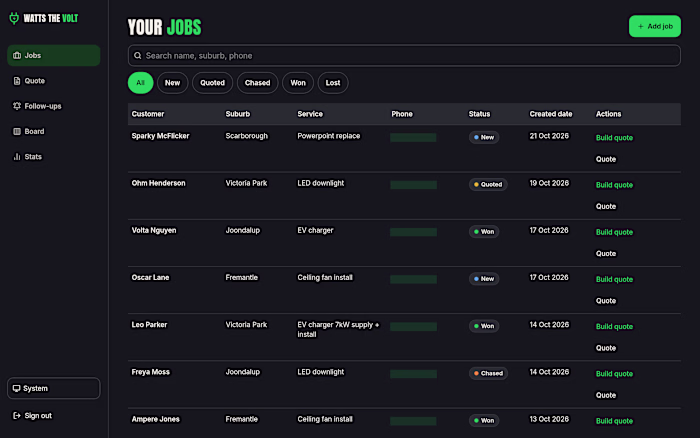The width and height of the screenshot is (700, 438).
Task: Add a new job
Action: (x=654, y=26)
